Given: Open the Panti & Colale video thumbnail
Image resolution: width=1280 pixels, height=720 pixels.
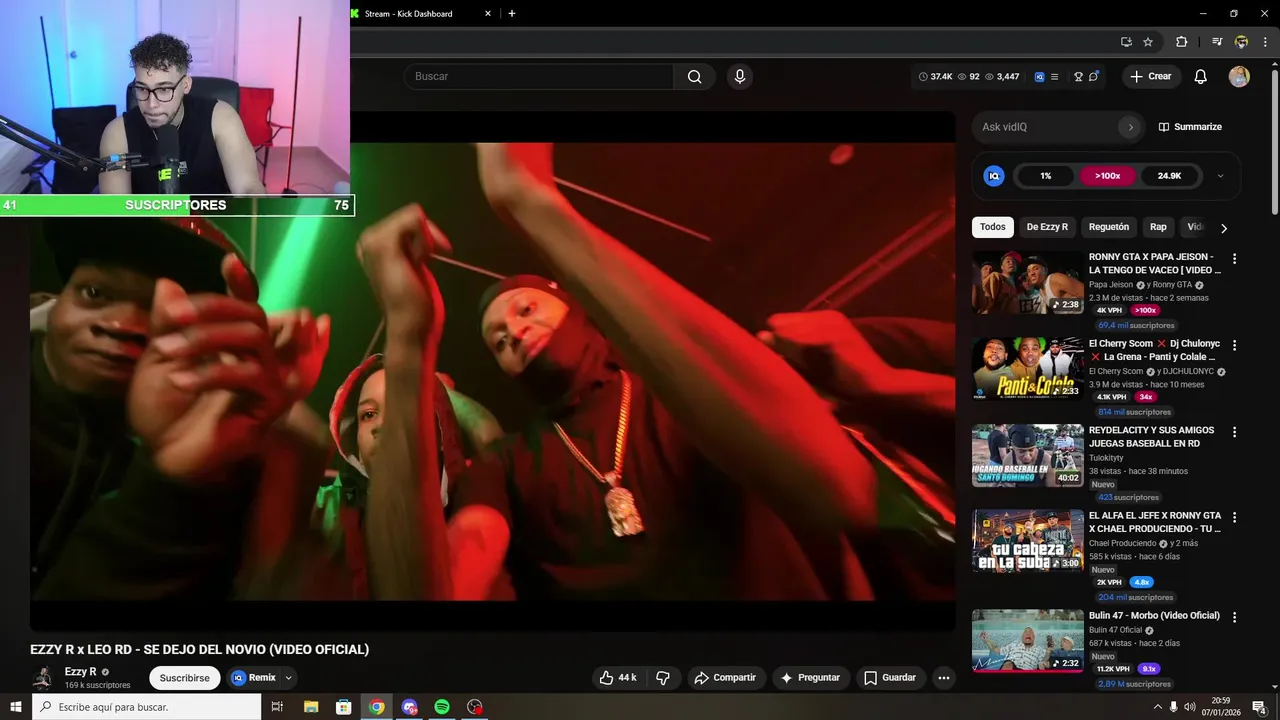Looking at the screenshot, I should [x=1028, y=369].
